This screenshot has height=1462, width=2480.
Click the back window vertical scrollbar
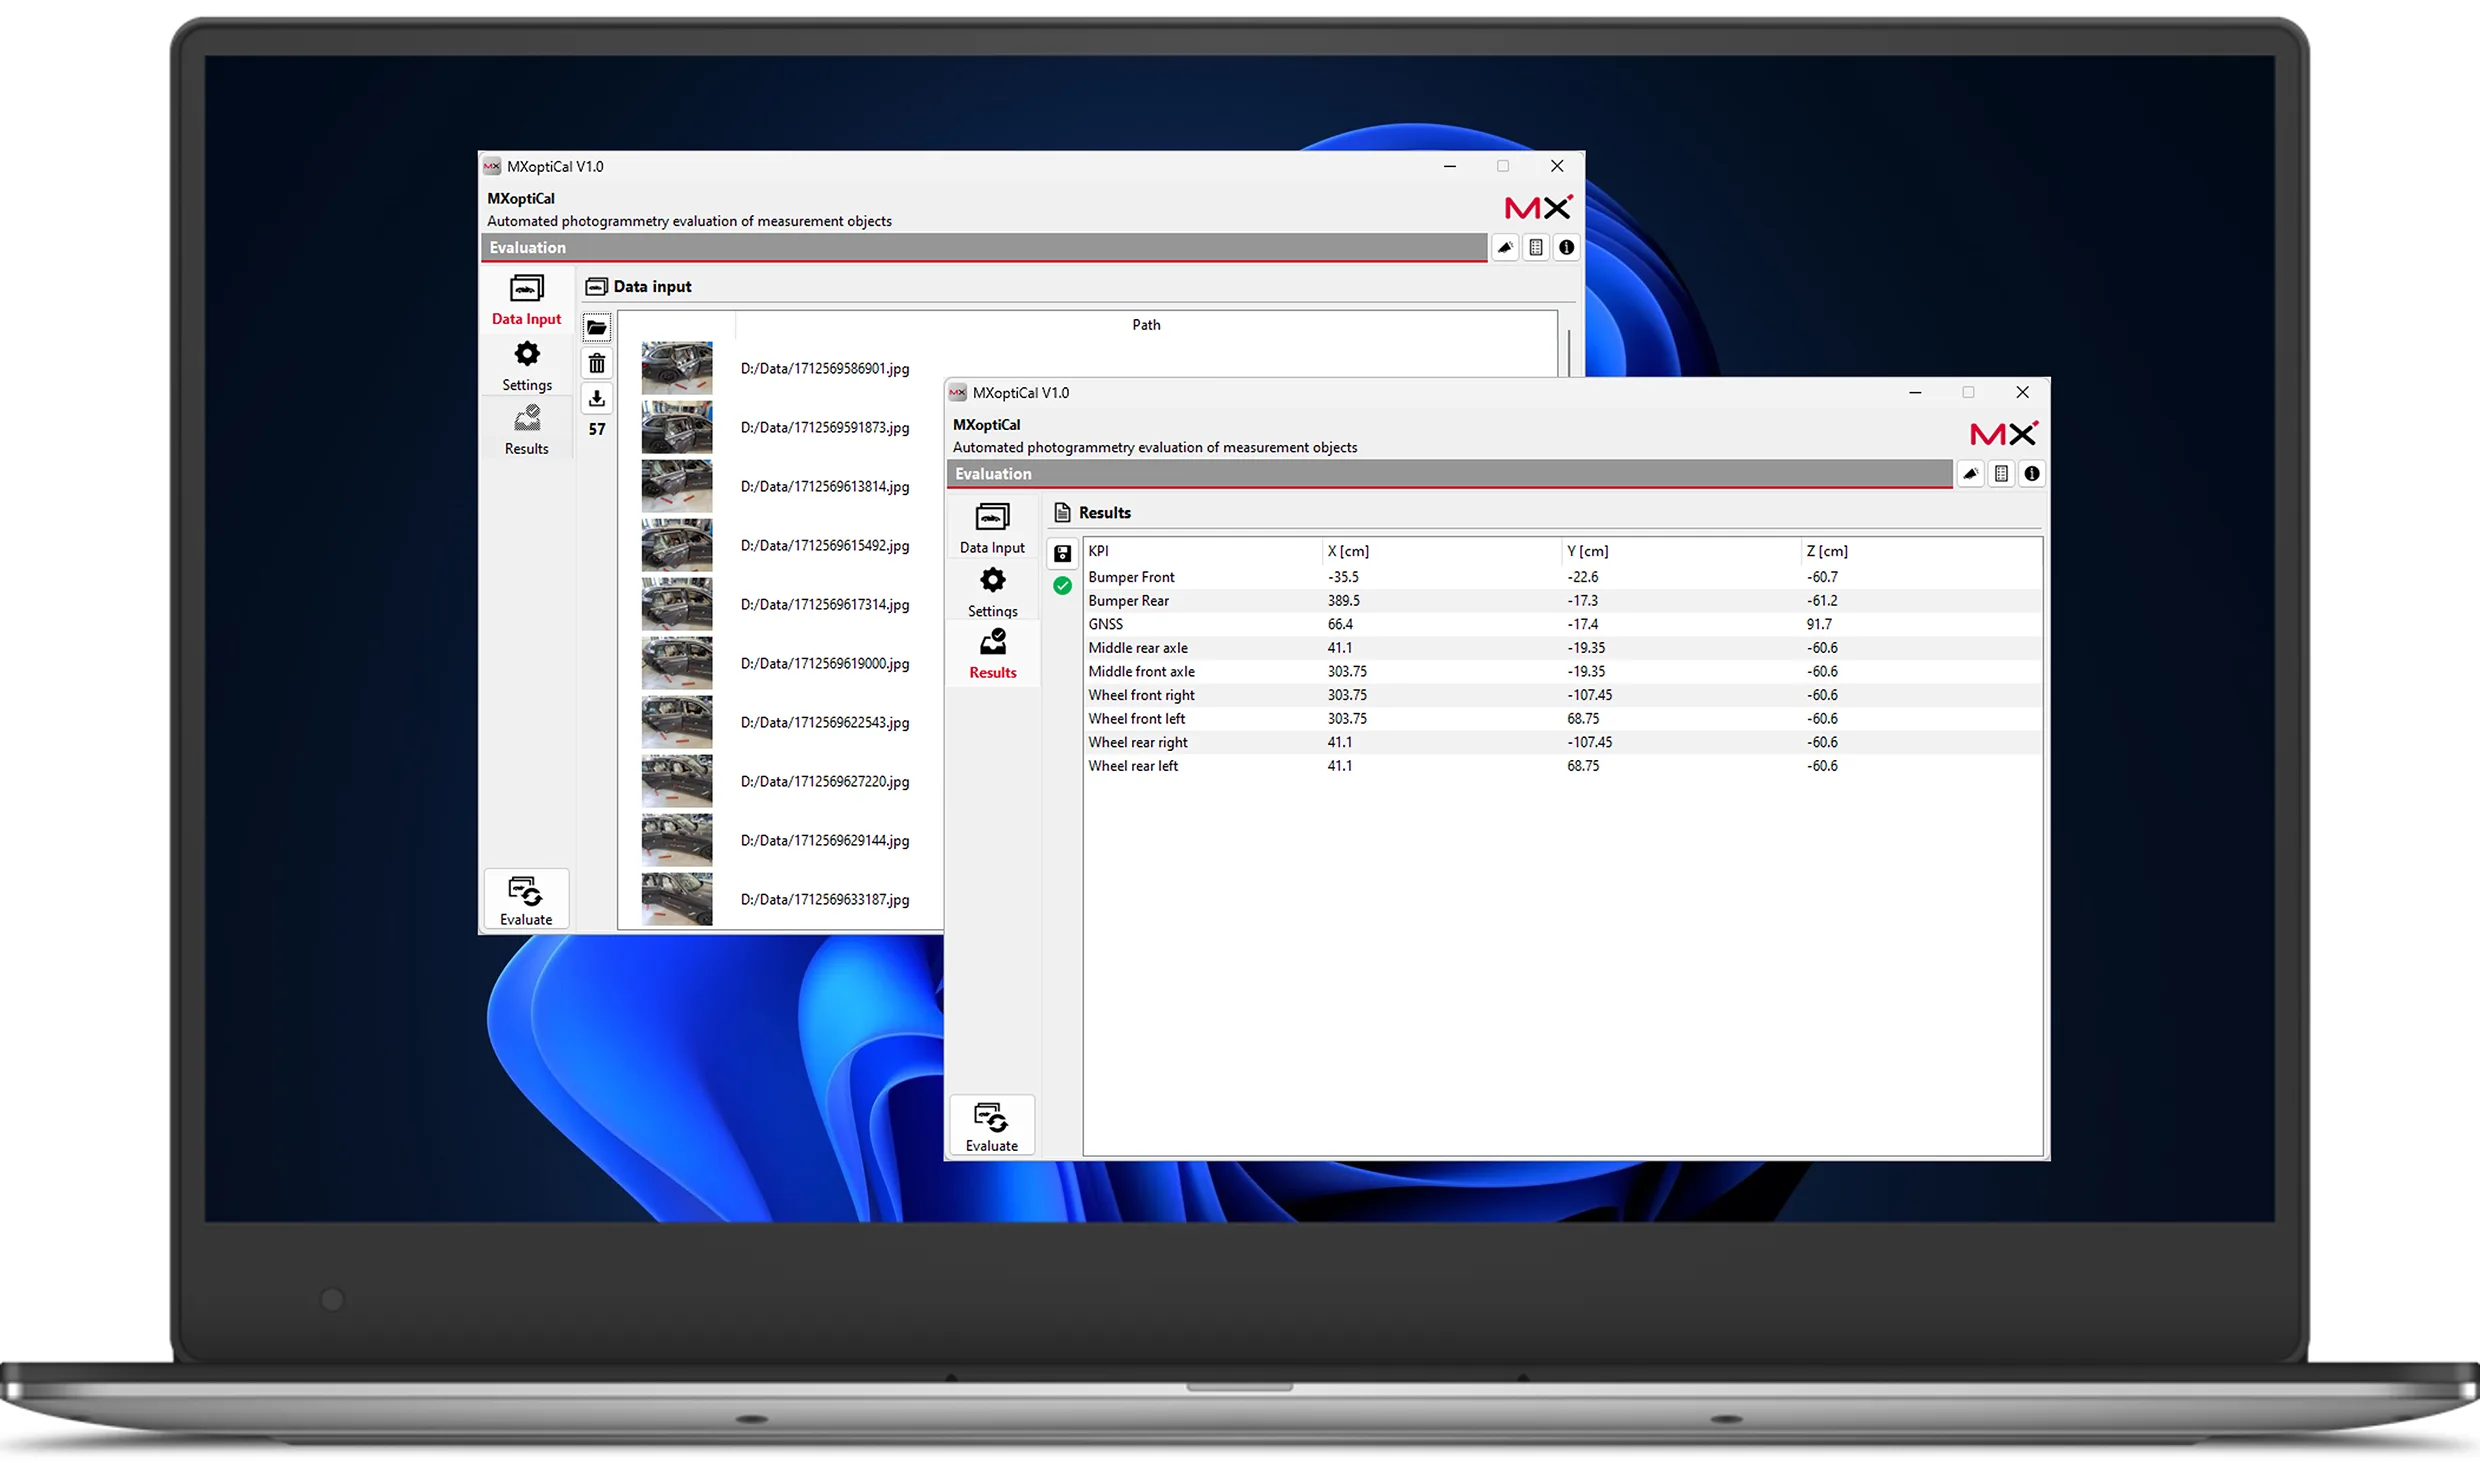[x=1569, y=353]
